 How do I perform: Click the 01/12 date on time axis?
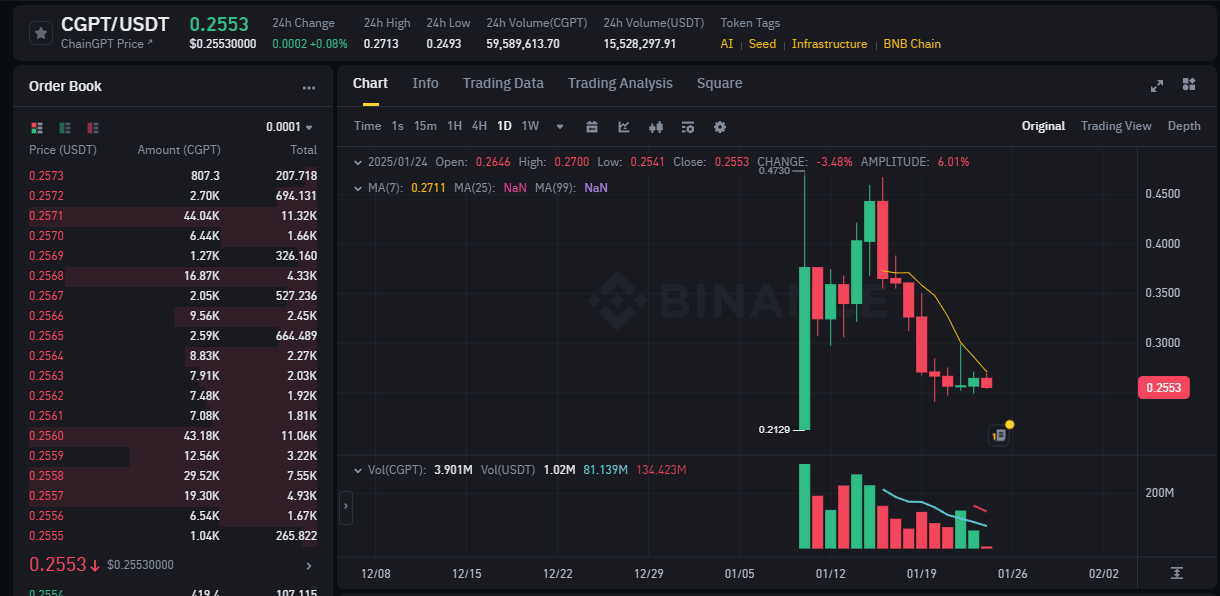click(x=830, y=573)
